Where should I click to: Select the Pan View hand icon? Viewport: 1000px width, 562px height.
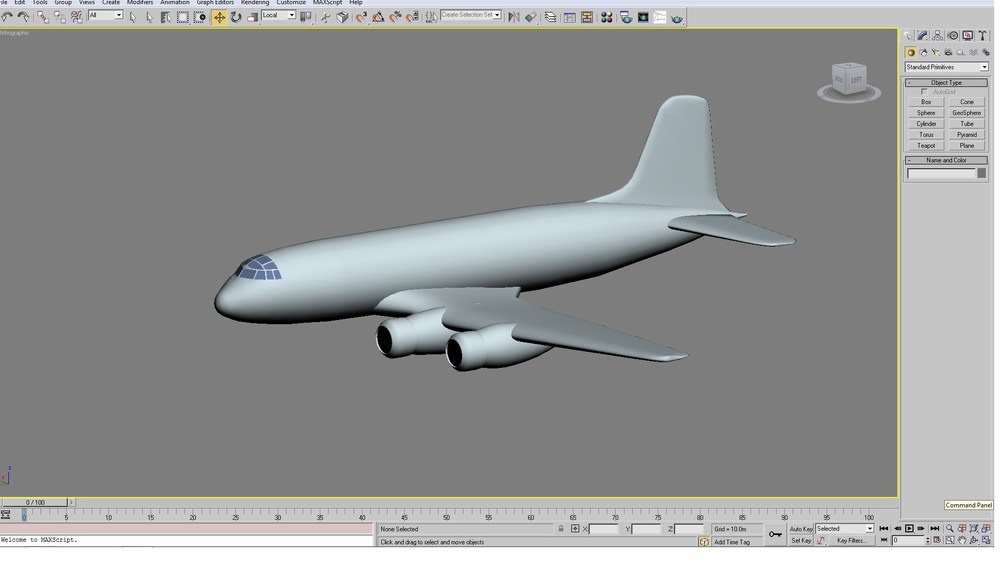[962, 540]
